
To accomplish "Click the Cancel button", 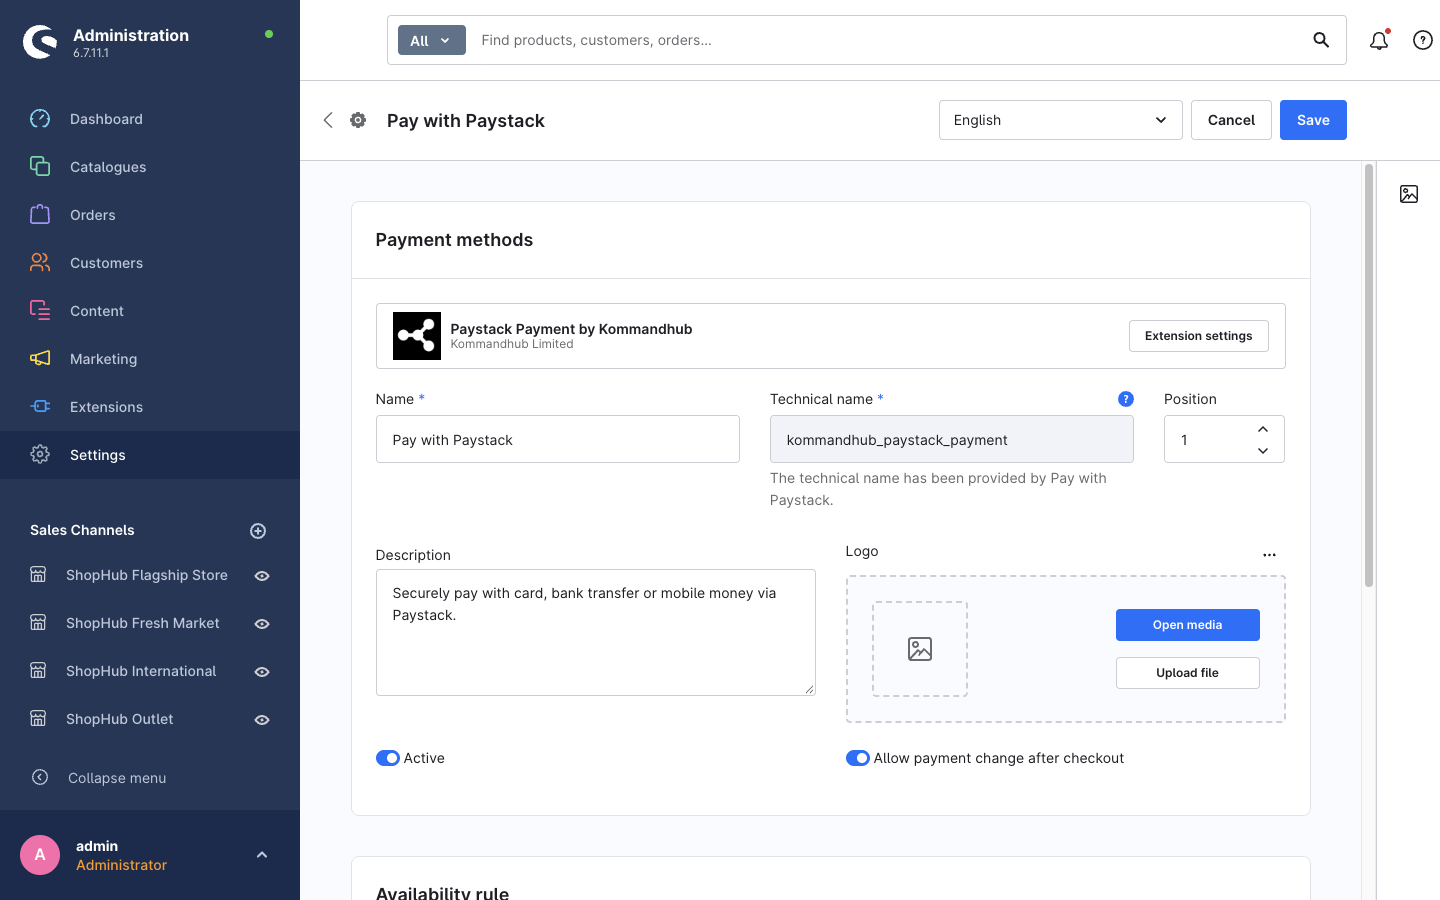I will (x=1231, y=120).
